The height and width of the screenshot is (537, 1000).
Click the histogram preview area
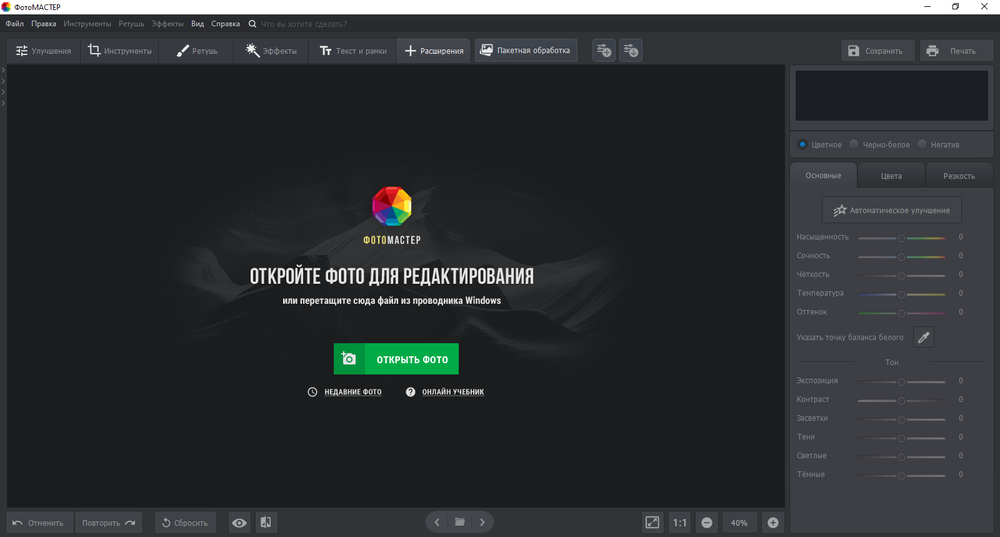892,96
